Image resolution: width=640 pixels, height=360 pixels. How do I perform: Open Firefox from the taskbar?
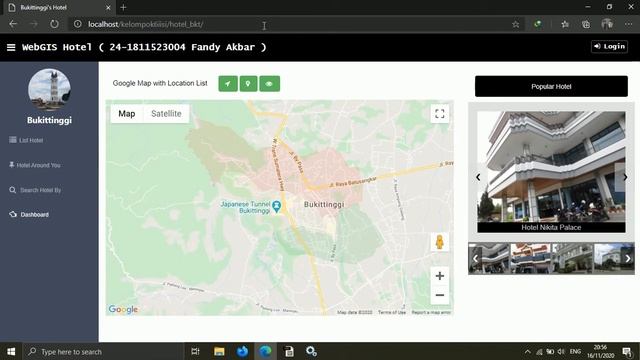(x=242, y=351)
